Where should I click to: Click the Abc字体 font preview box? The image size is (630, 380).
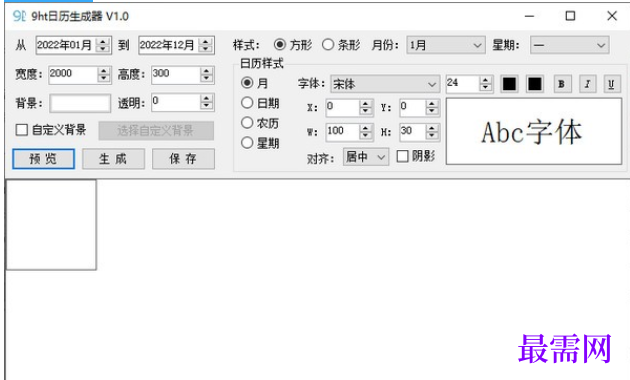(x=534, y=131)
